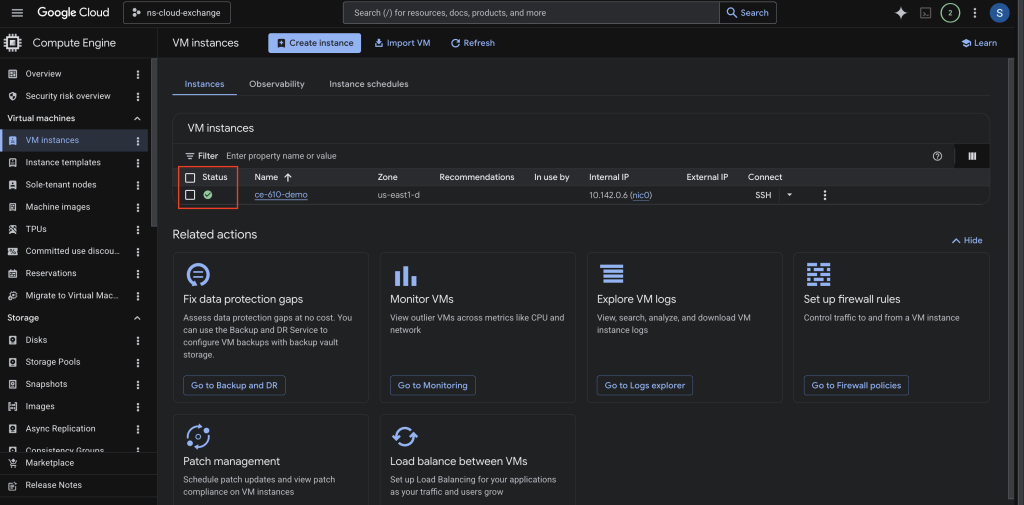Click Explore VM logs list icon
The width and height of the screenshot is (1024, 505).
(x=612, y=274)
